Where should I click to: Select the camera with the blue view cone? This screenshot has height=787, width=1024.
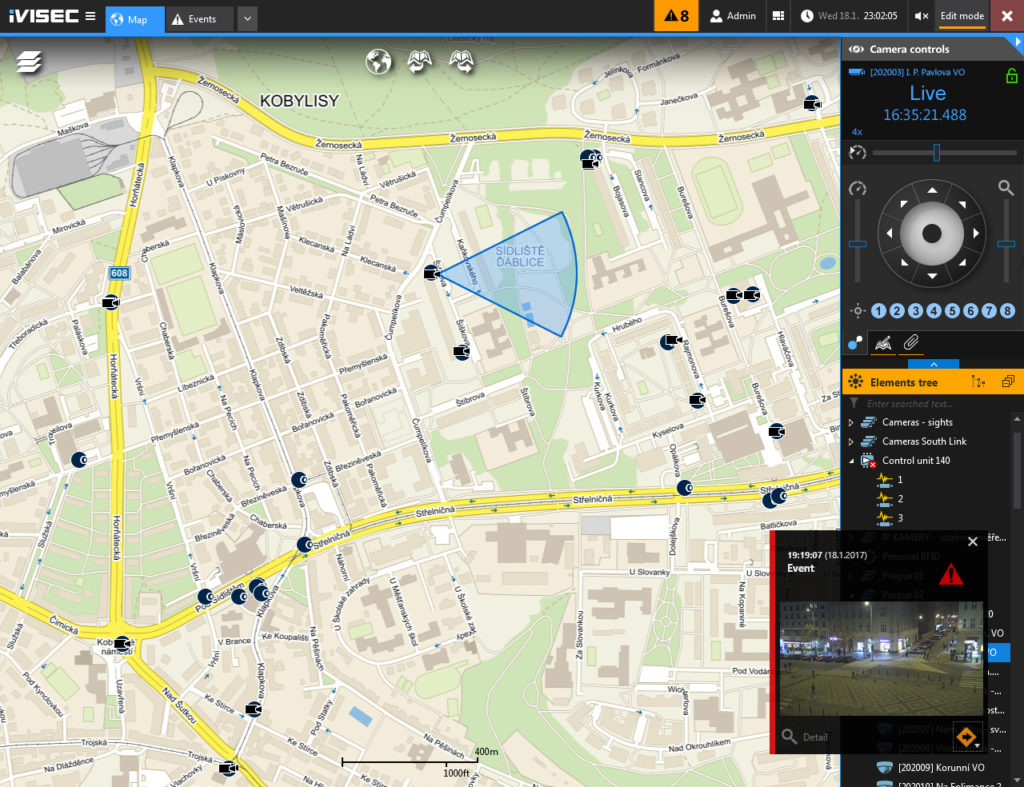click(x=431, y=273)
